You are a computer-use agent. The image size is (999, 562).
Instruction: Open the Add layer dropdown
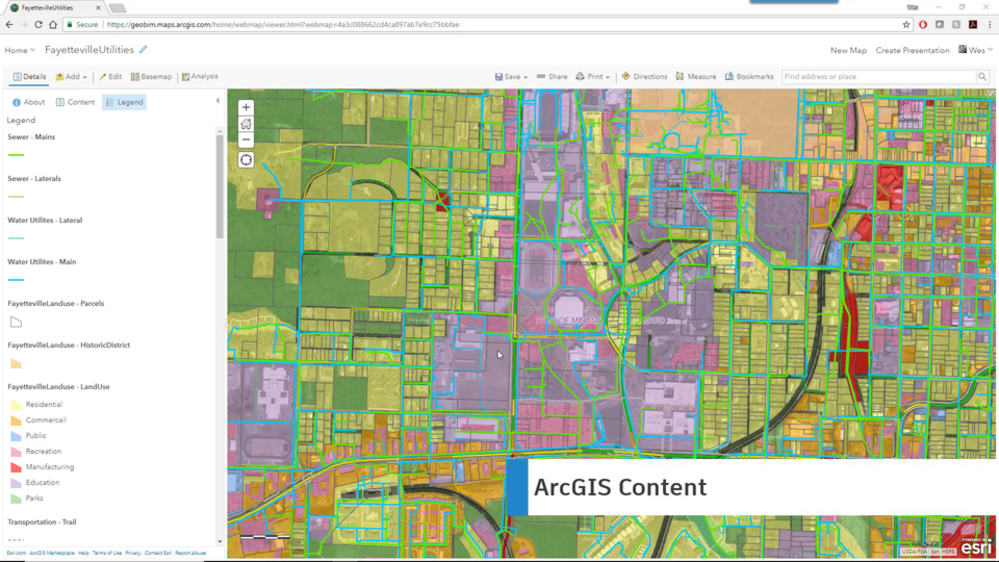click(71, 76)
